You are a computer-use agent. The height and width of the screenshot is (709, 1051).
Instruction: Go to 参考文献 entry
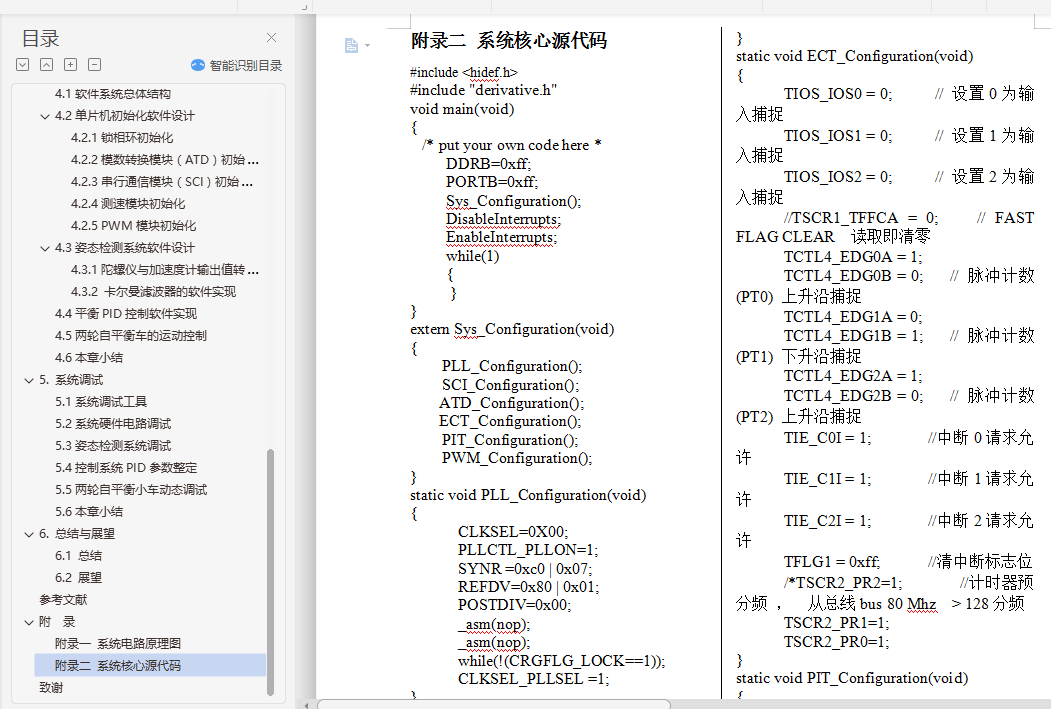coord(63,600)
